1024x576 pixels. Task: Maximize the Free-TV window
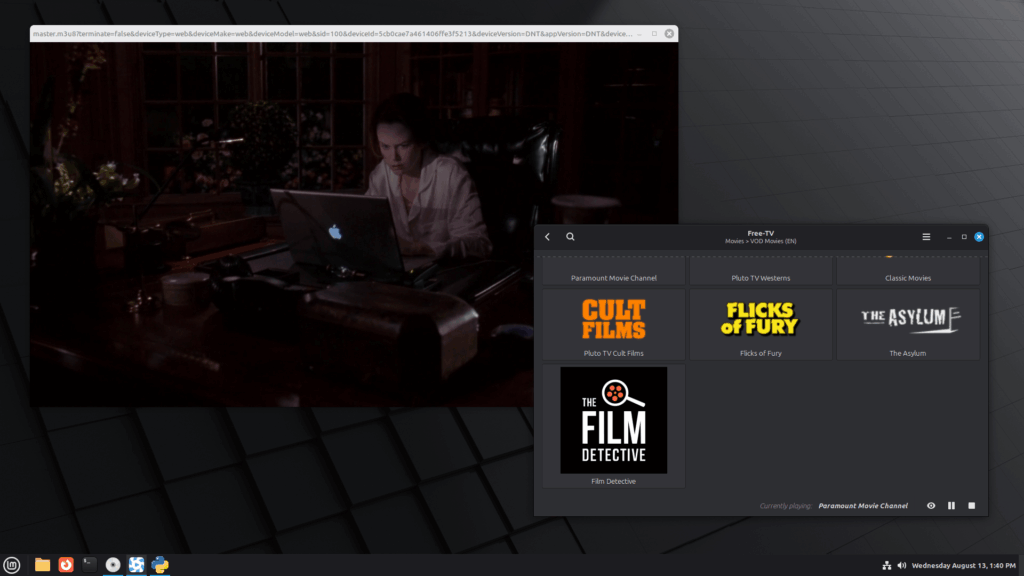(964, 237)
